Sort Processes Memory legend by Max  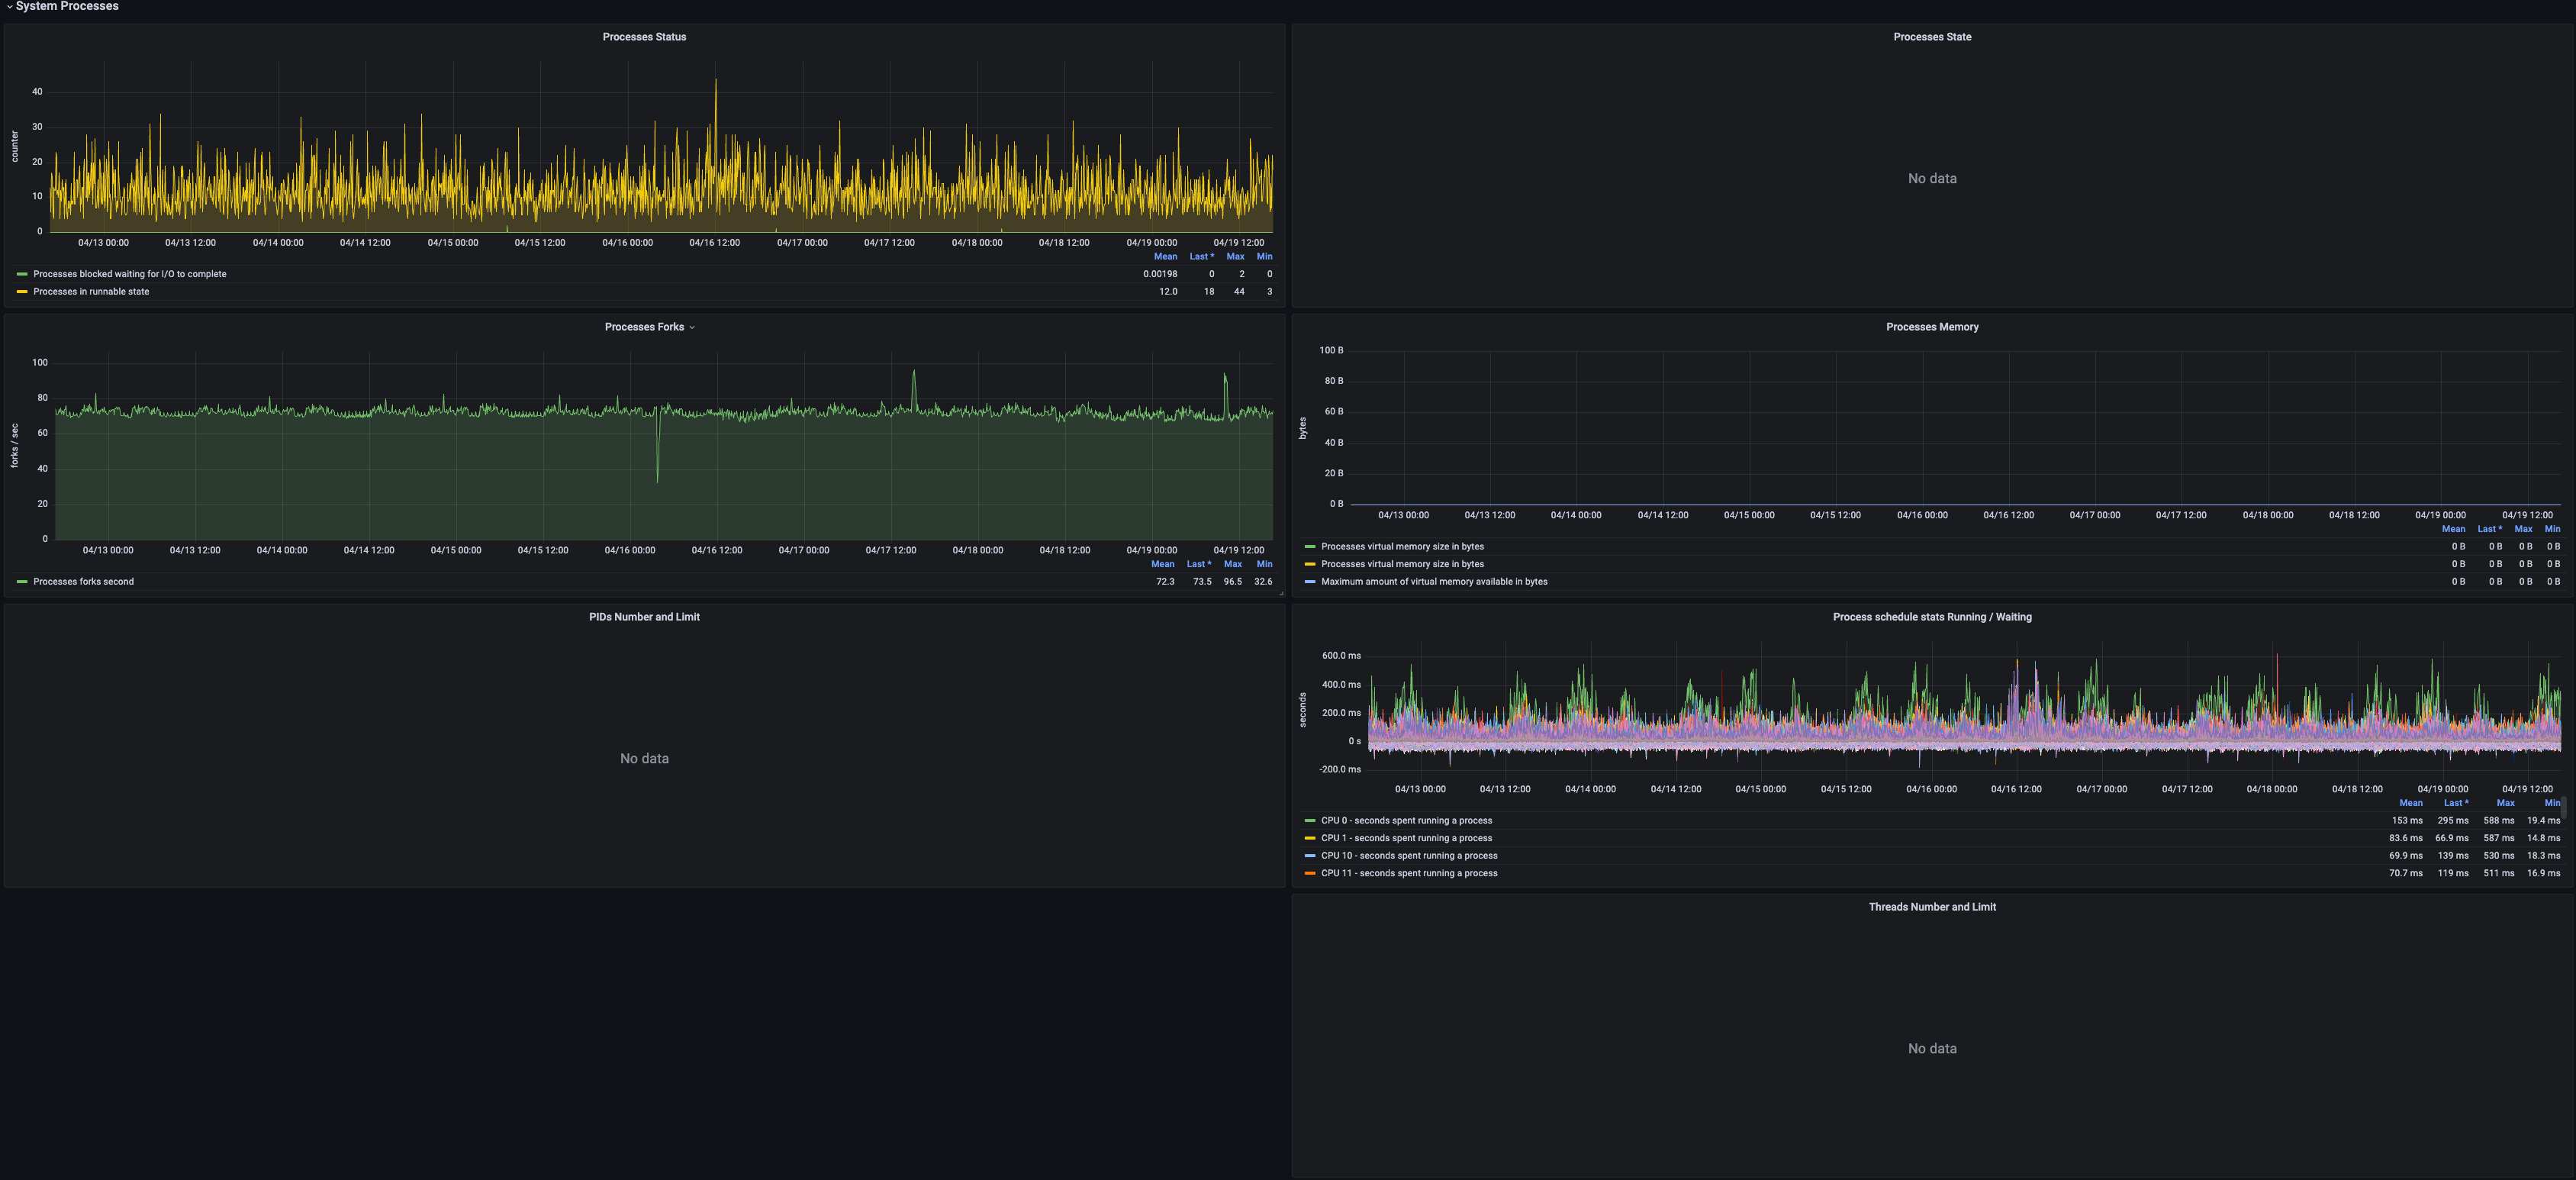[2523, 530]
